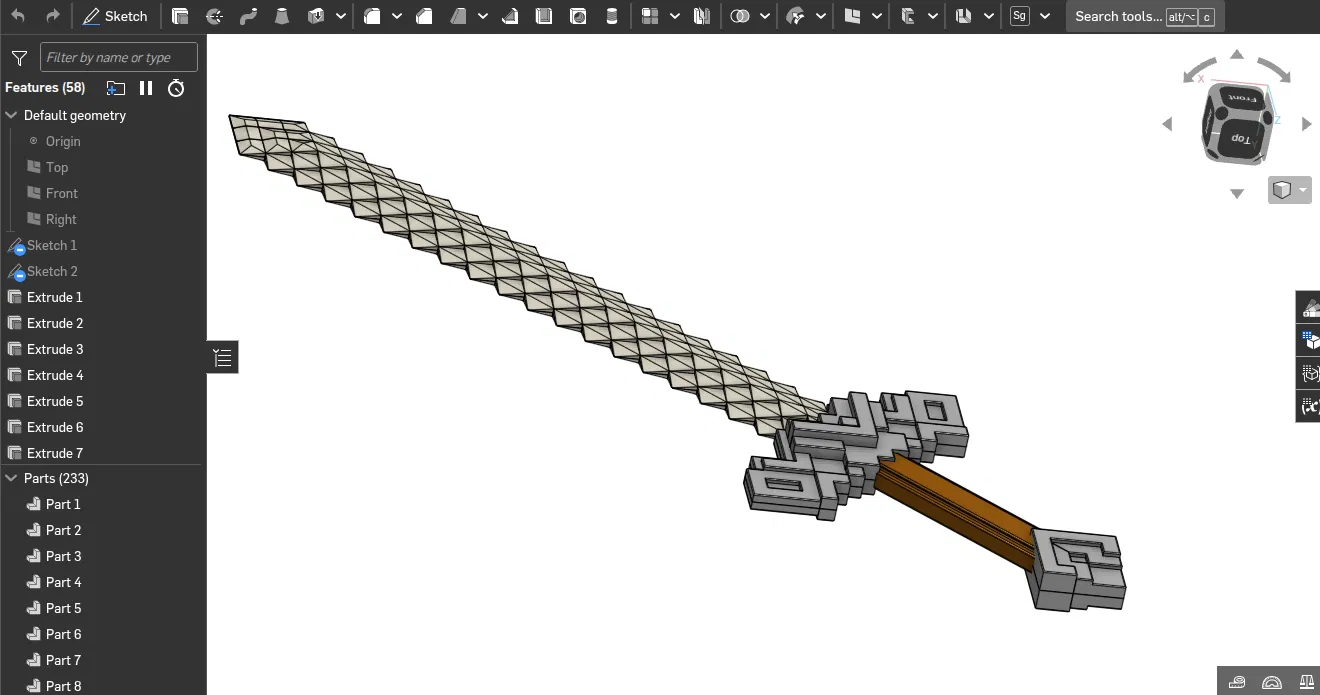Open dropdown next to Thicken tool

coord(341,16)
